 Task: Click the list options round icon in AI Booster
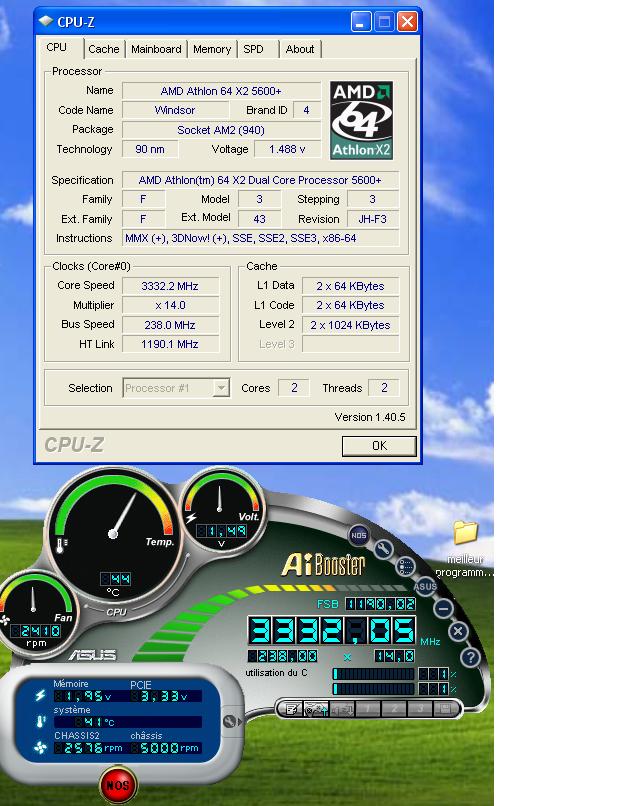click(406, 566)
